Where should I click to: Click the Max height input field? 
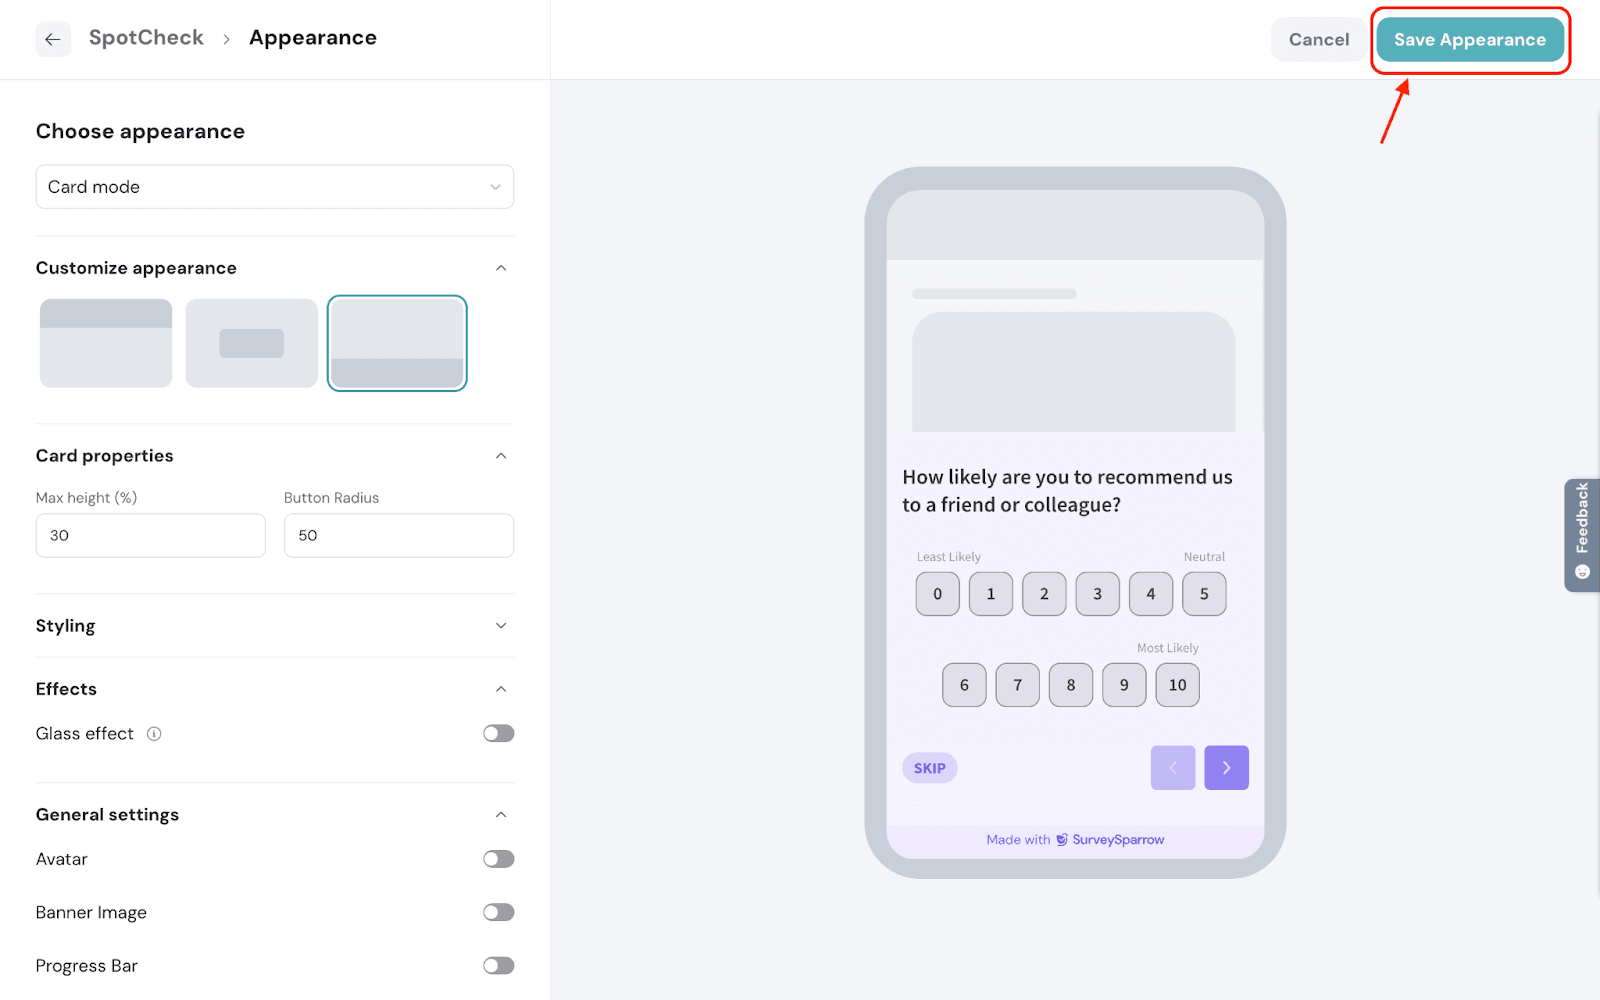coord(151,536)
